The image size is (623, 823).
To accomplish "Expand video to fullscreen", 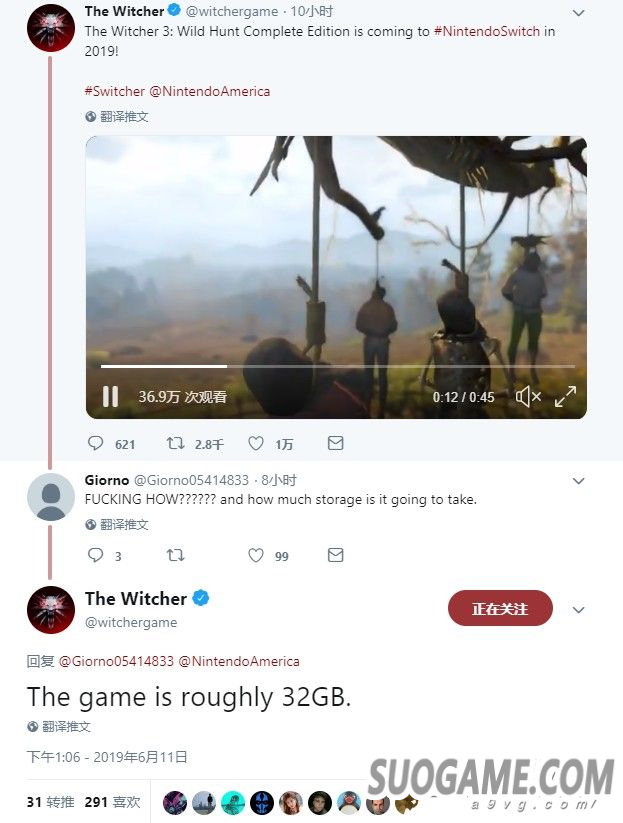I will (565, 396).
